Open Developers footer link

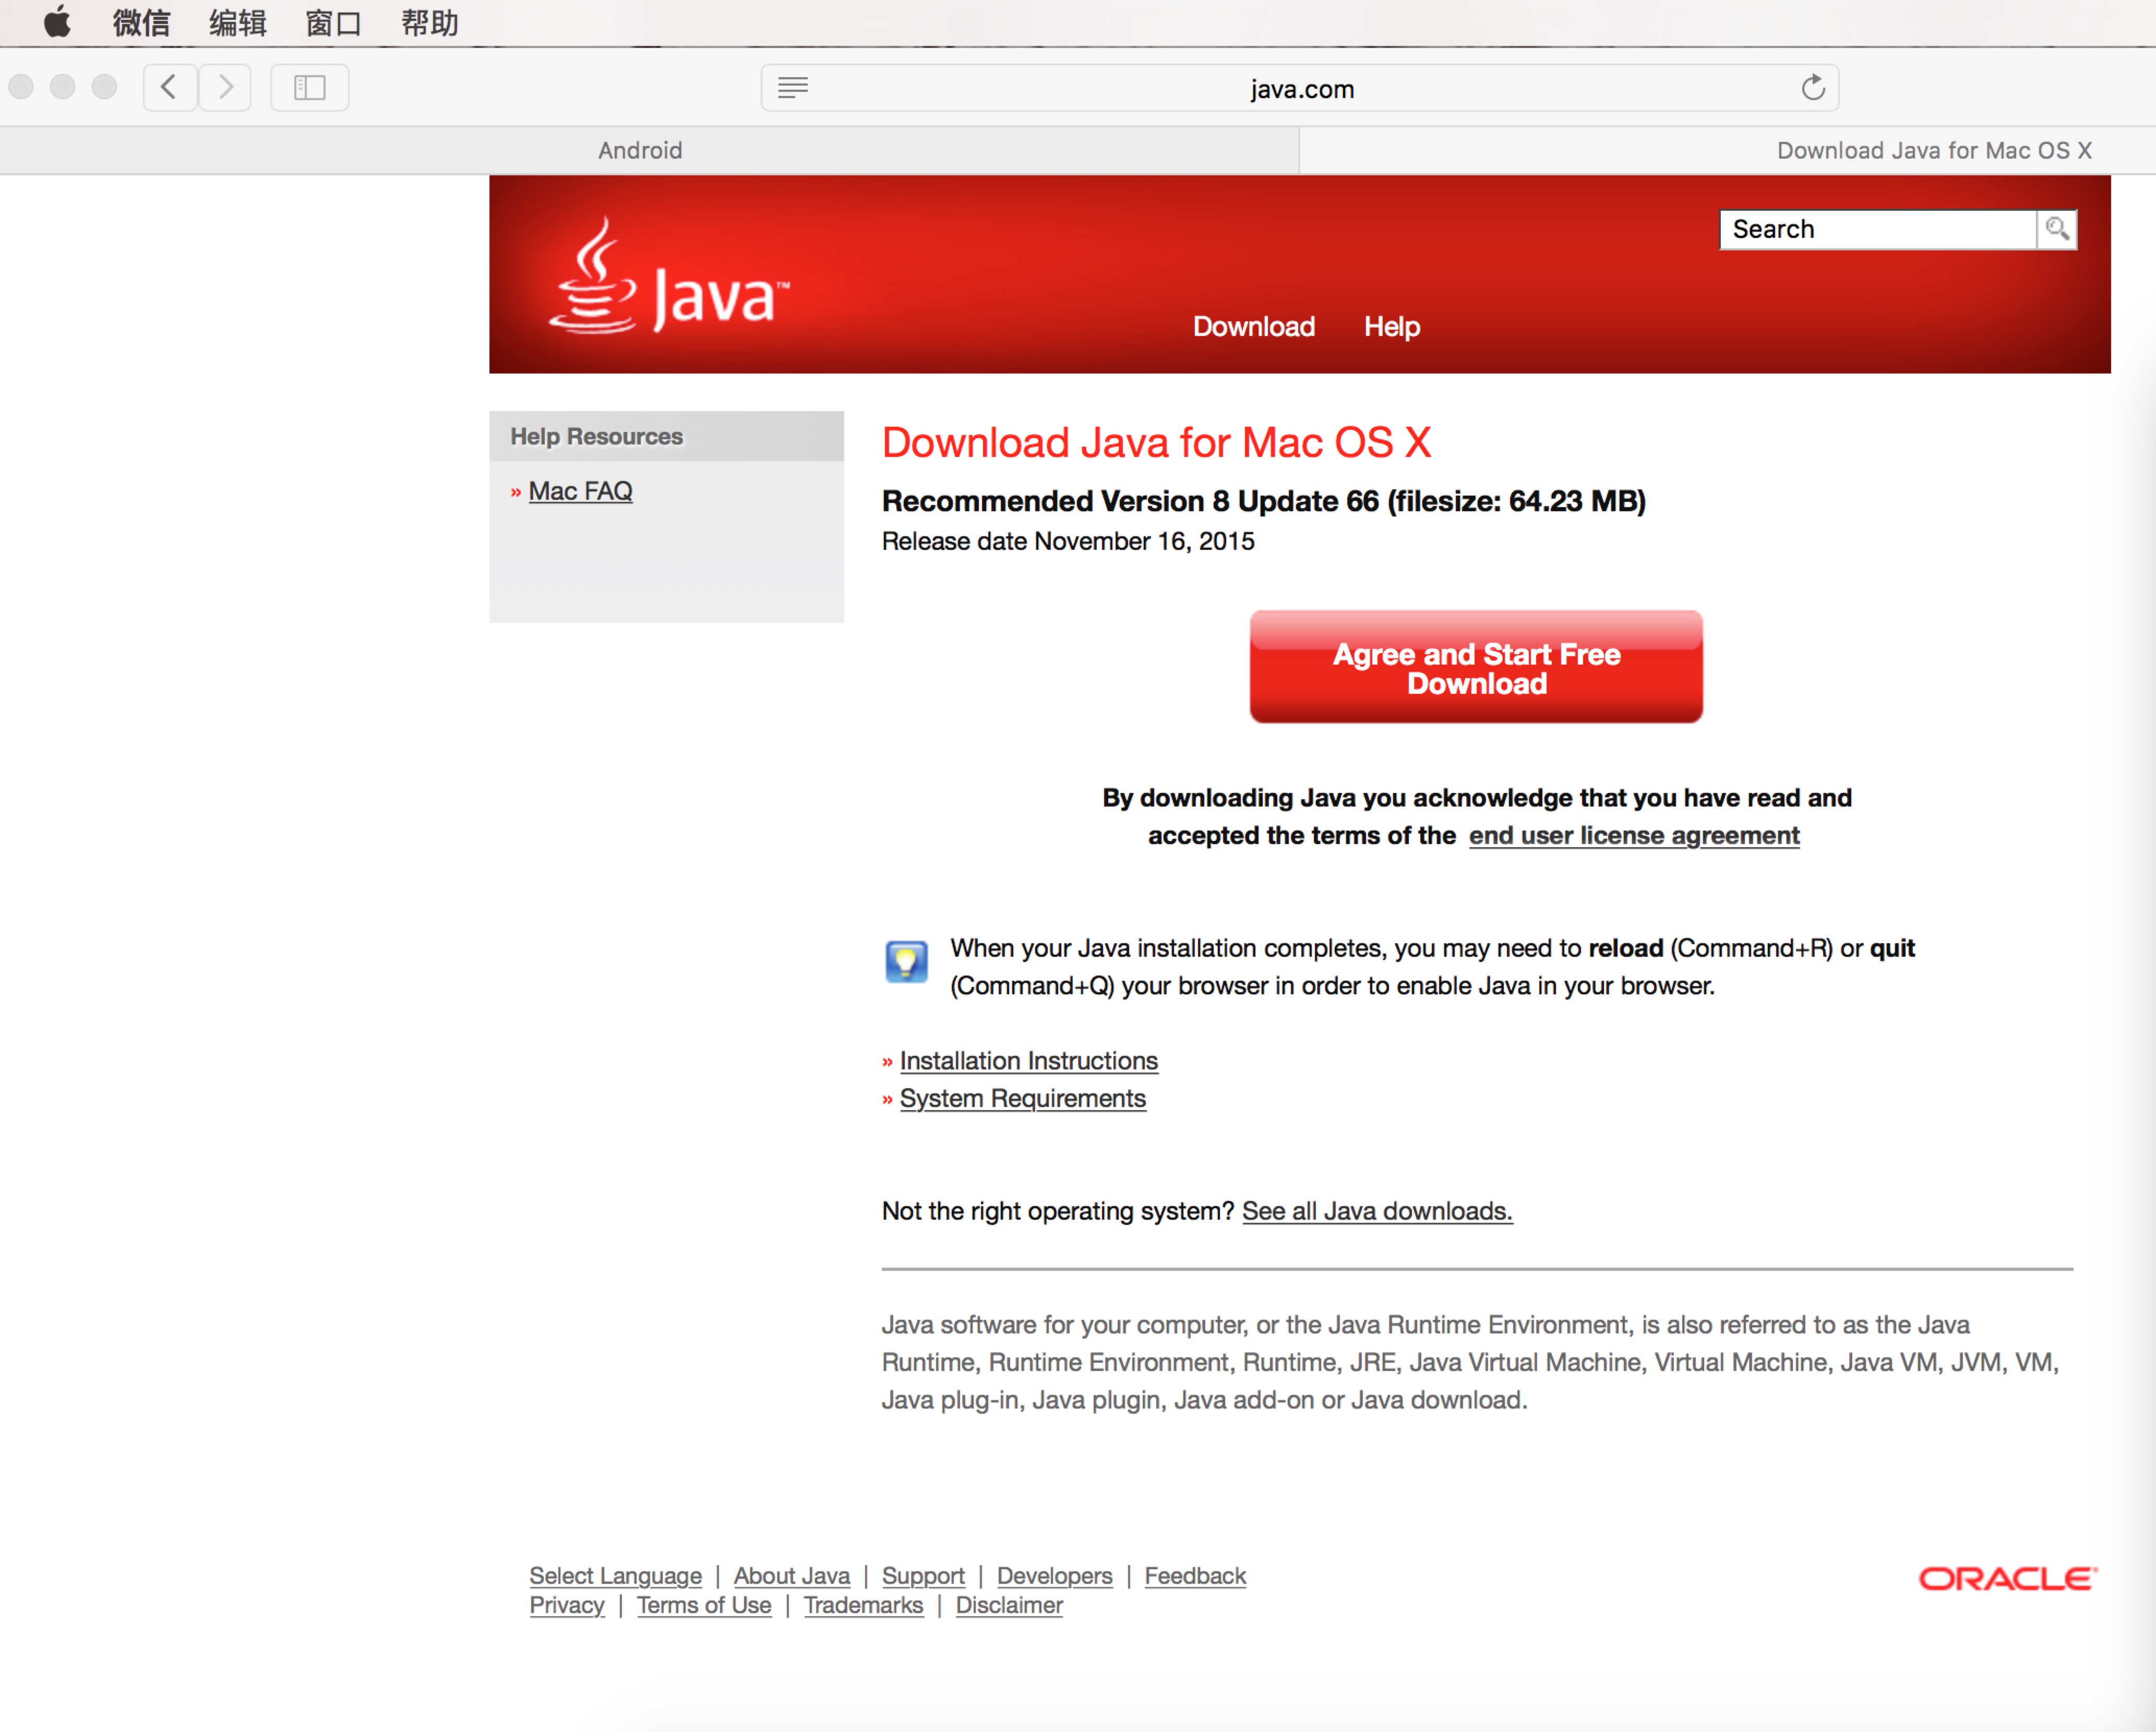click(x=1055, y=1576)
